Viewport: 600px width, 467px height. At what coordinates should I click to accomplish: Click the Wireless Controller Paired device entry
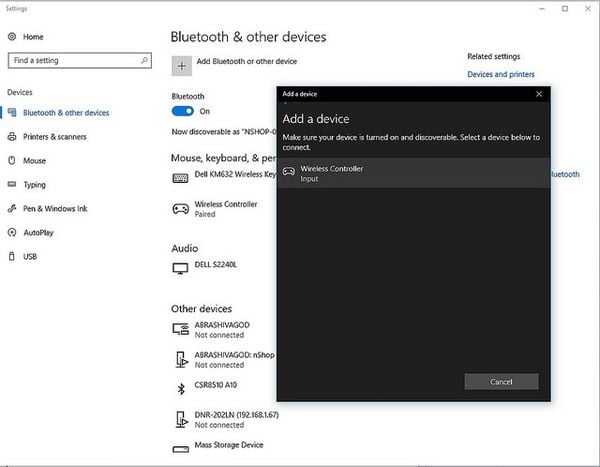(x=226, y=209)
